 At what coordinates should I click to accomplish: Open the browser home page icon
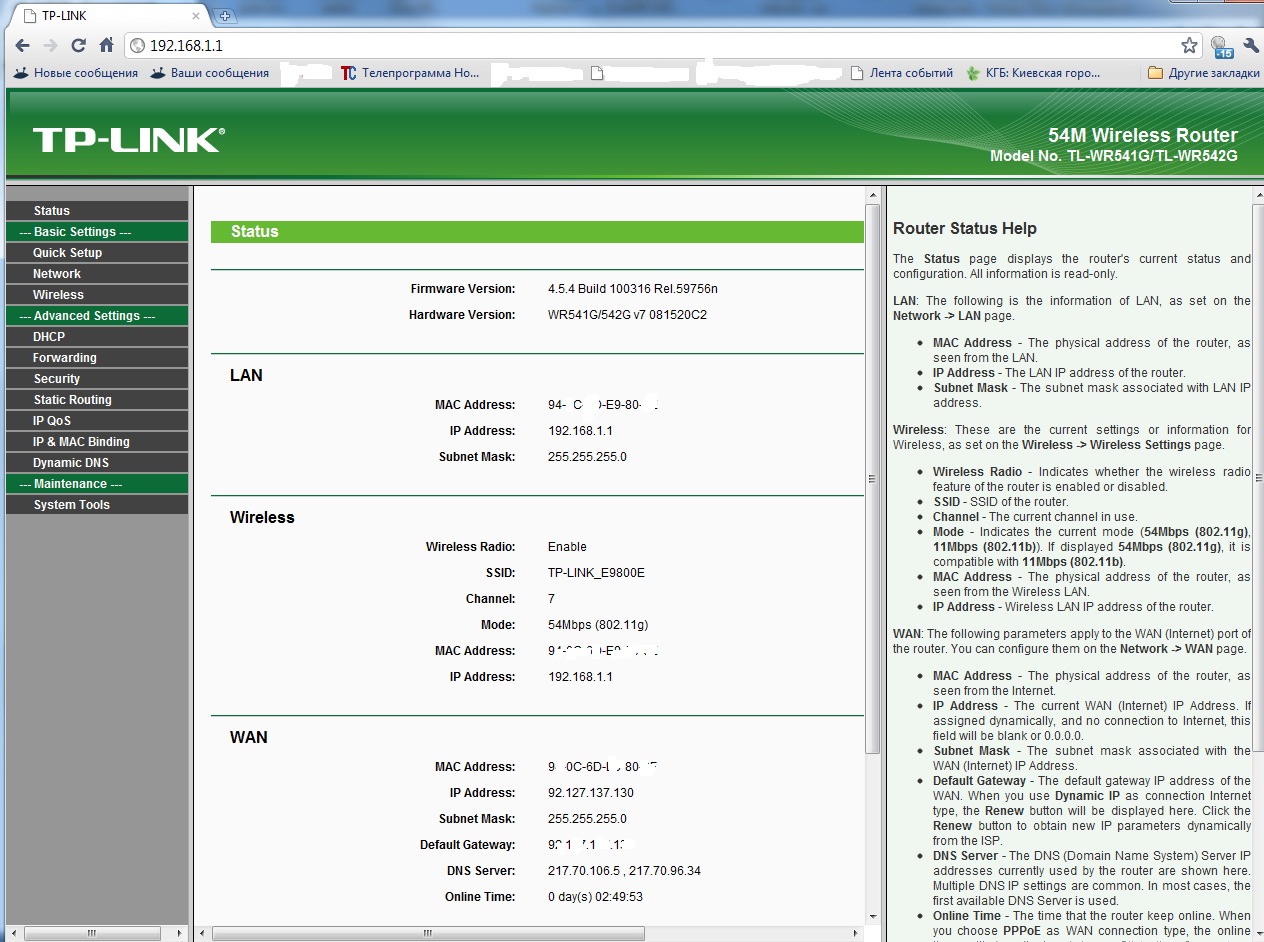106,45
